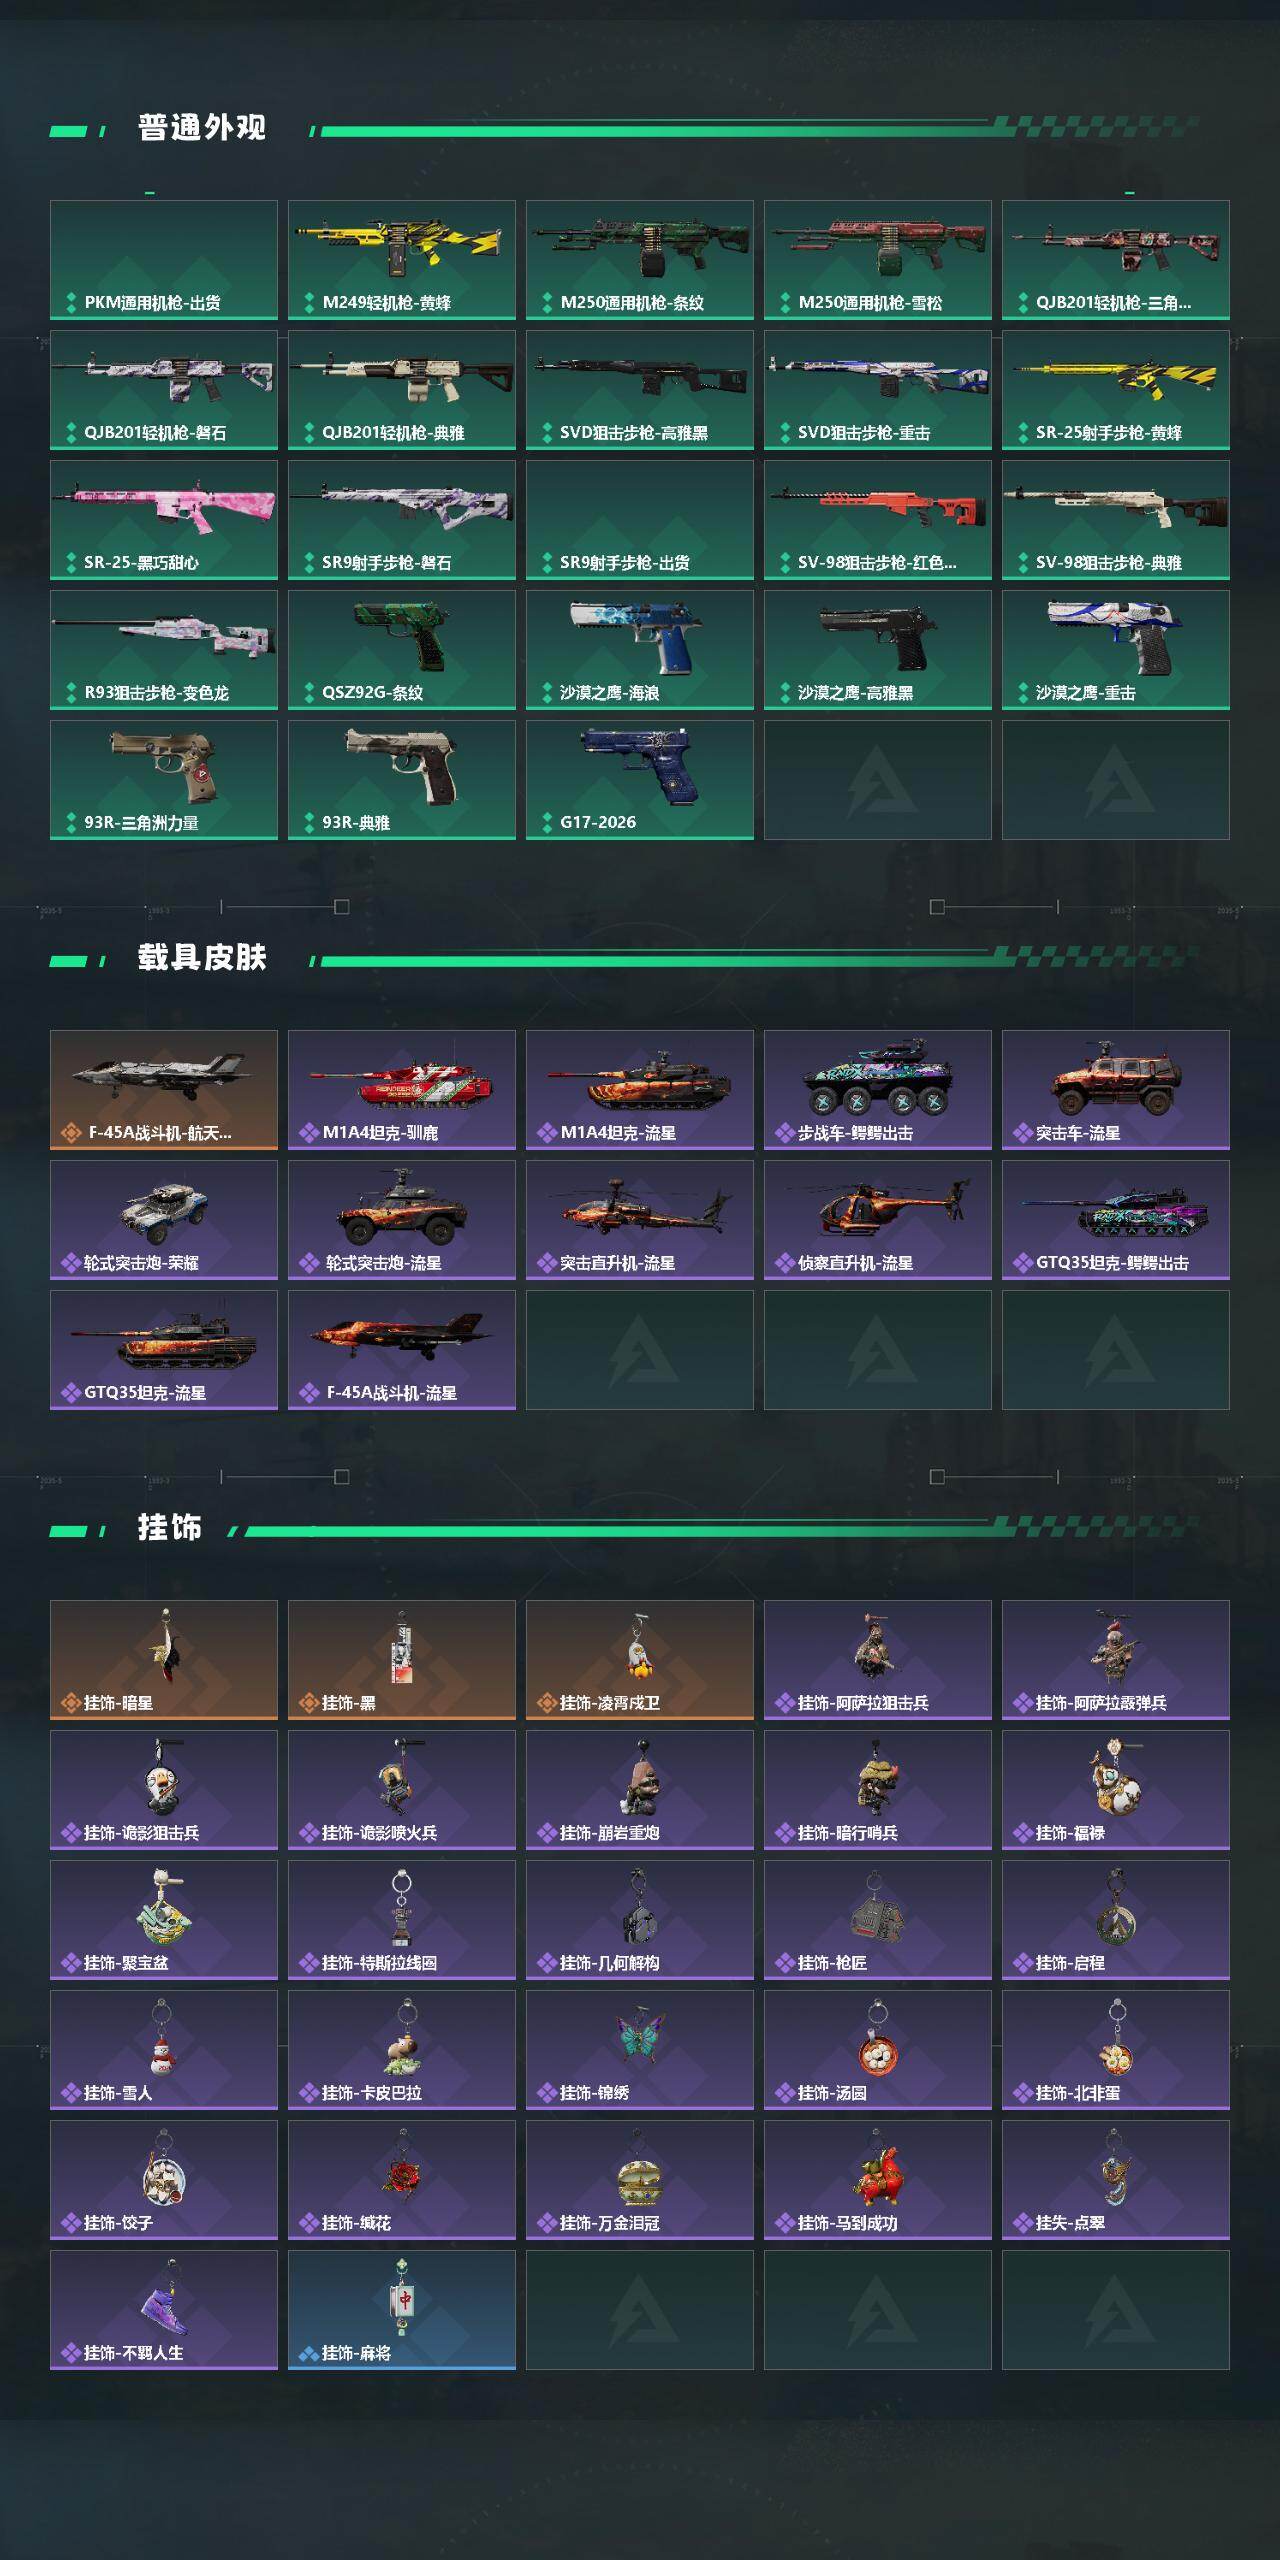Select the M1A4坦克-驯鹿 tank skin
The image size is (1280, 2560).
pyautogui.click(x=402, y=1090)
